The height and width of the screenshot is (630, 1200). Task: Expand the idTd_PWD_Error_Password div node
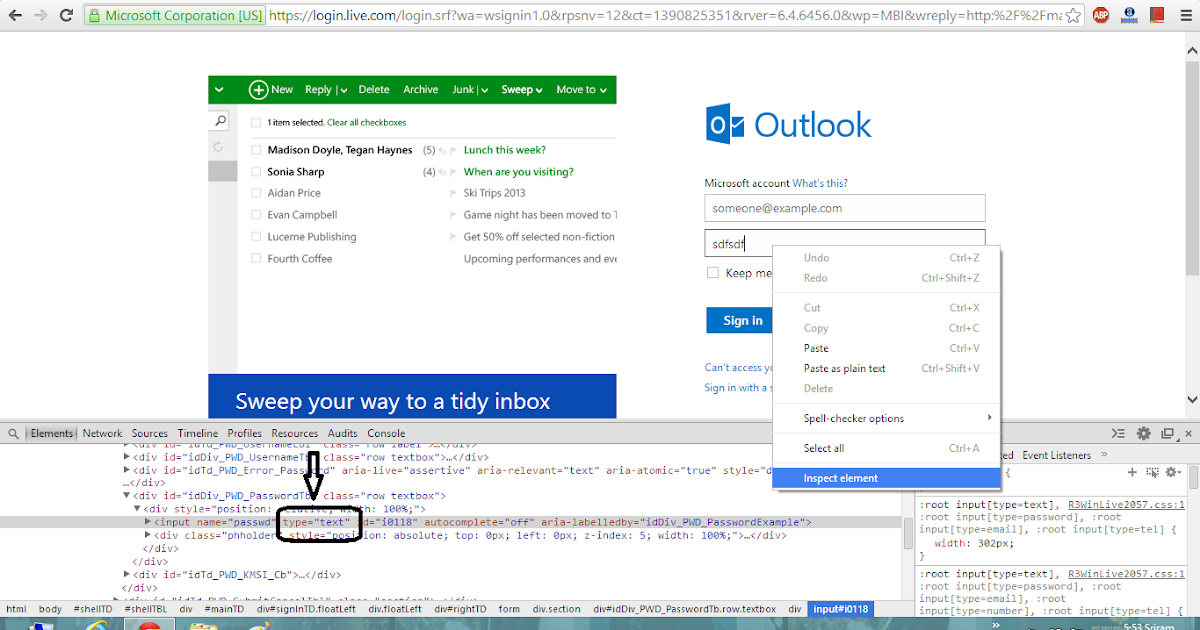[x=127, y=470]
